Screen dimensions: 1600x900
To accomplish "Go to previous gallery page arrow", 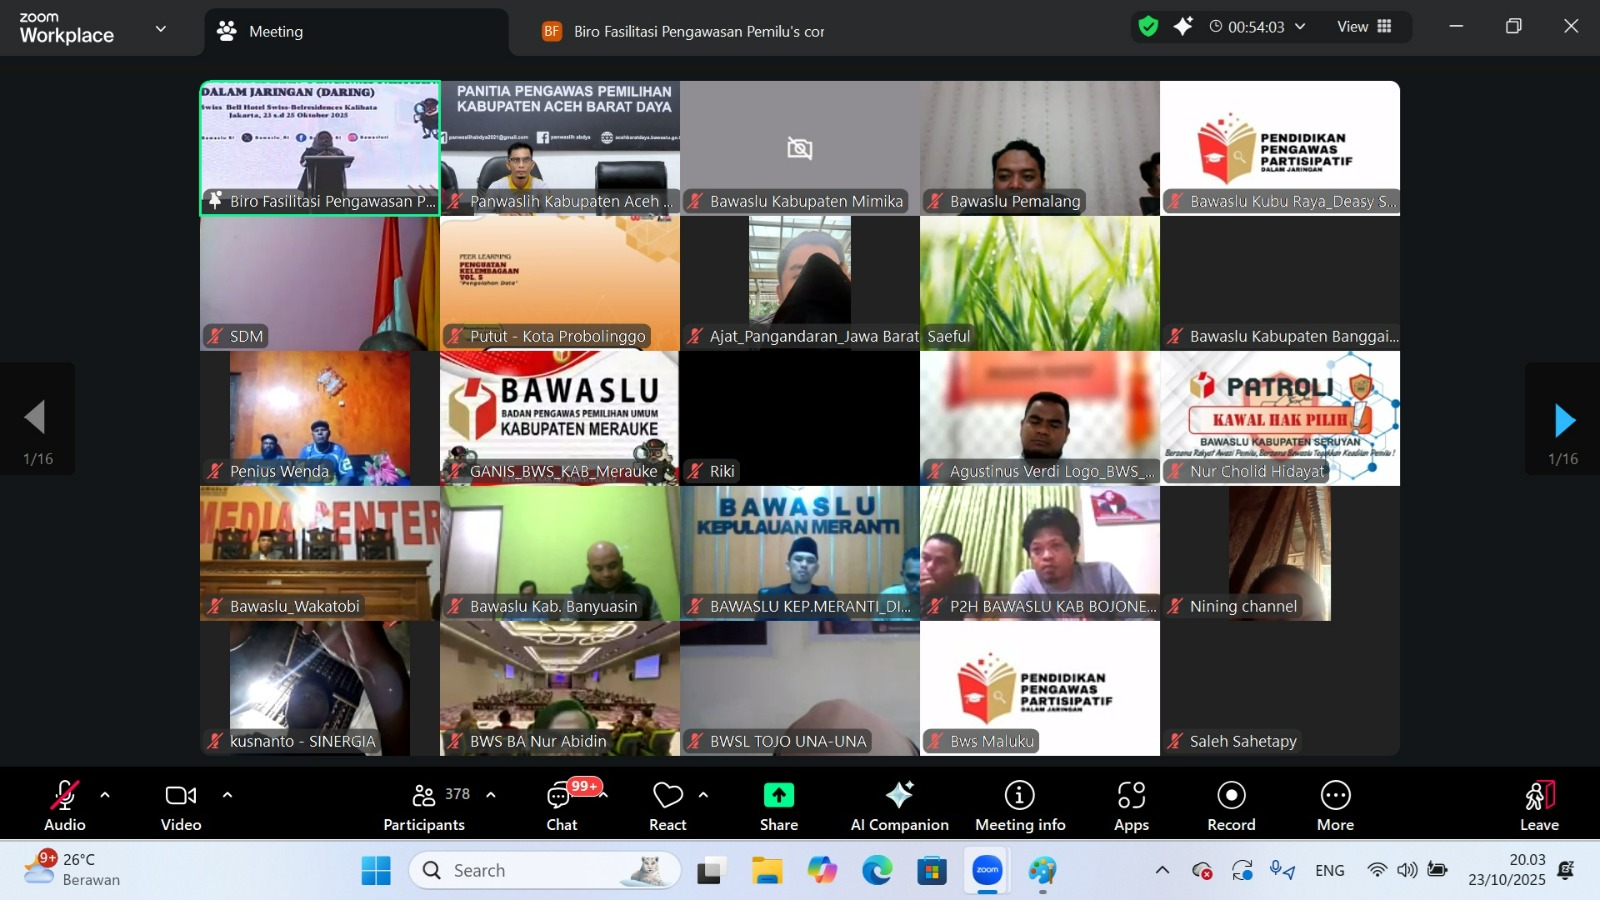I will (36, 418).
